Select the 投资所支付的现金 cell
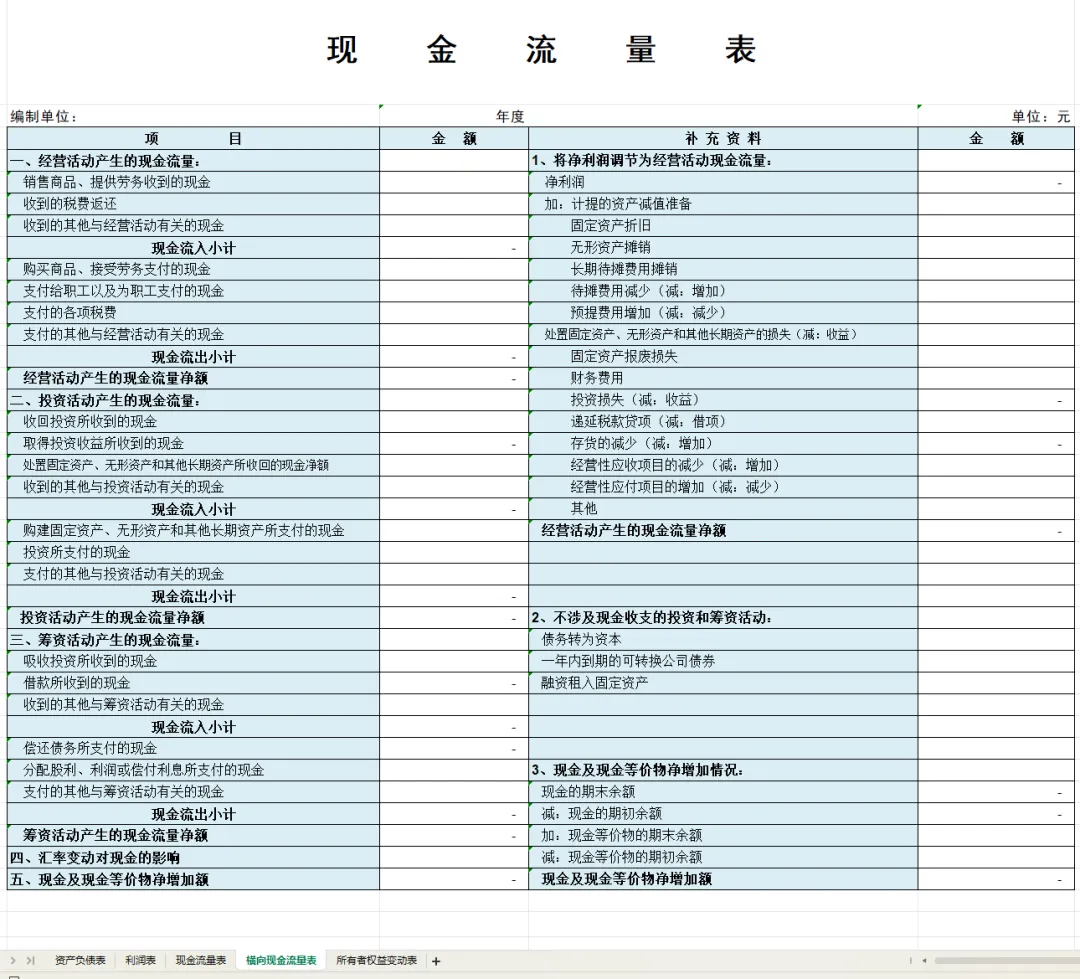The height and width of the screenshot is (979, 1080). click(193, 553)
